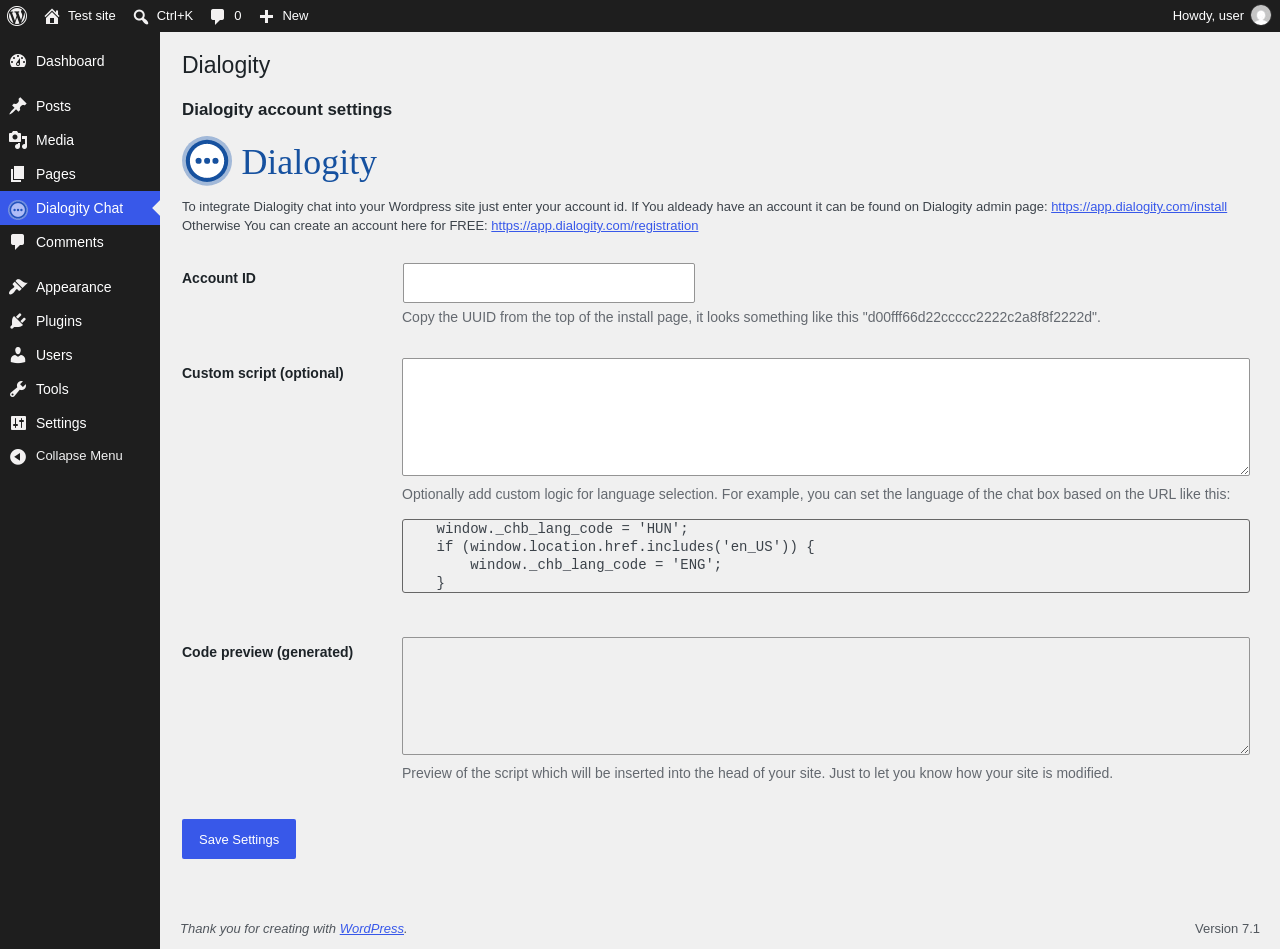This screenshot has width=1280, height=949.
Task: Click the Account ID UUID help text
Action: (x=751, y=317)
